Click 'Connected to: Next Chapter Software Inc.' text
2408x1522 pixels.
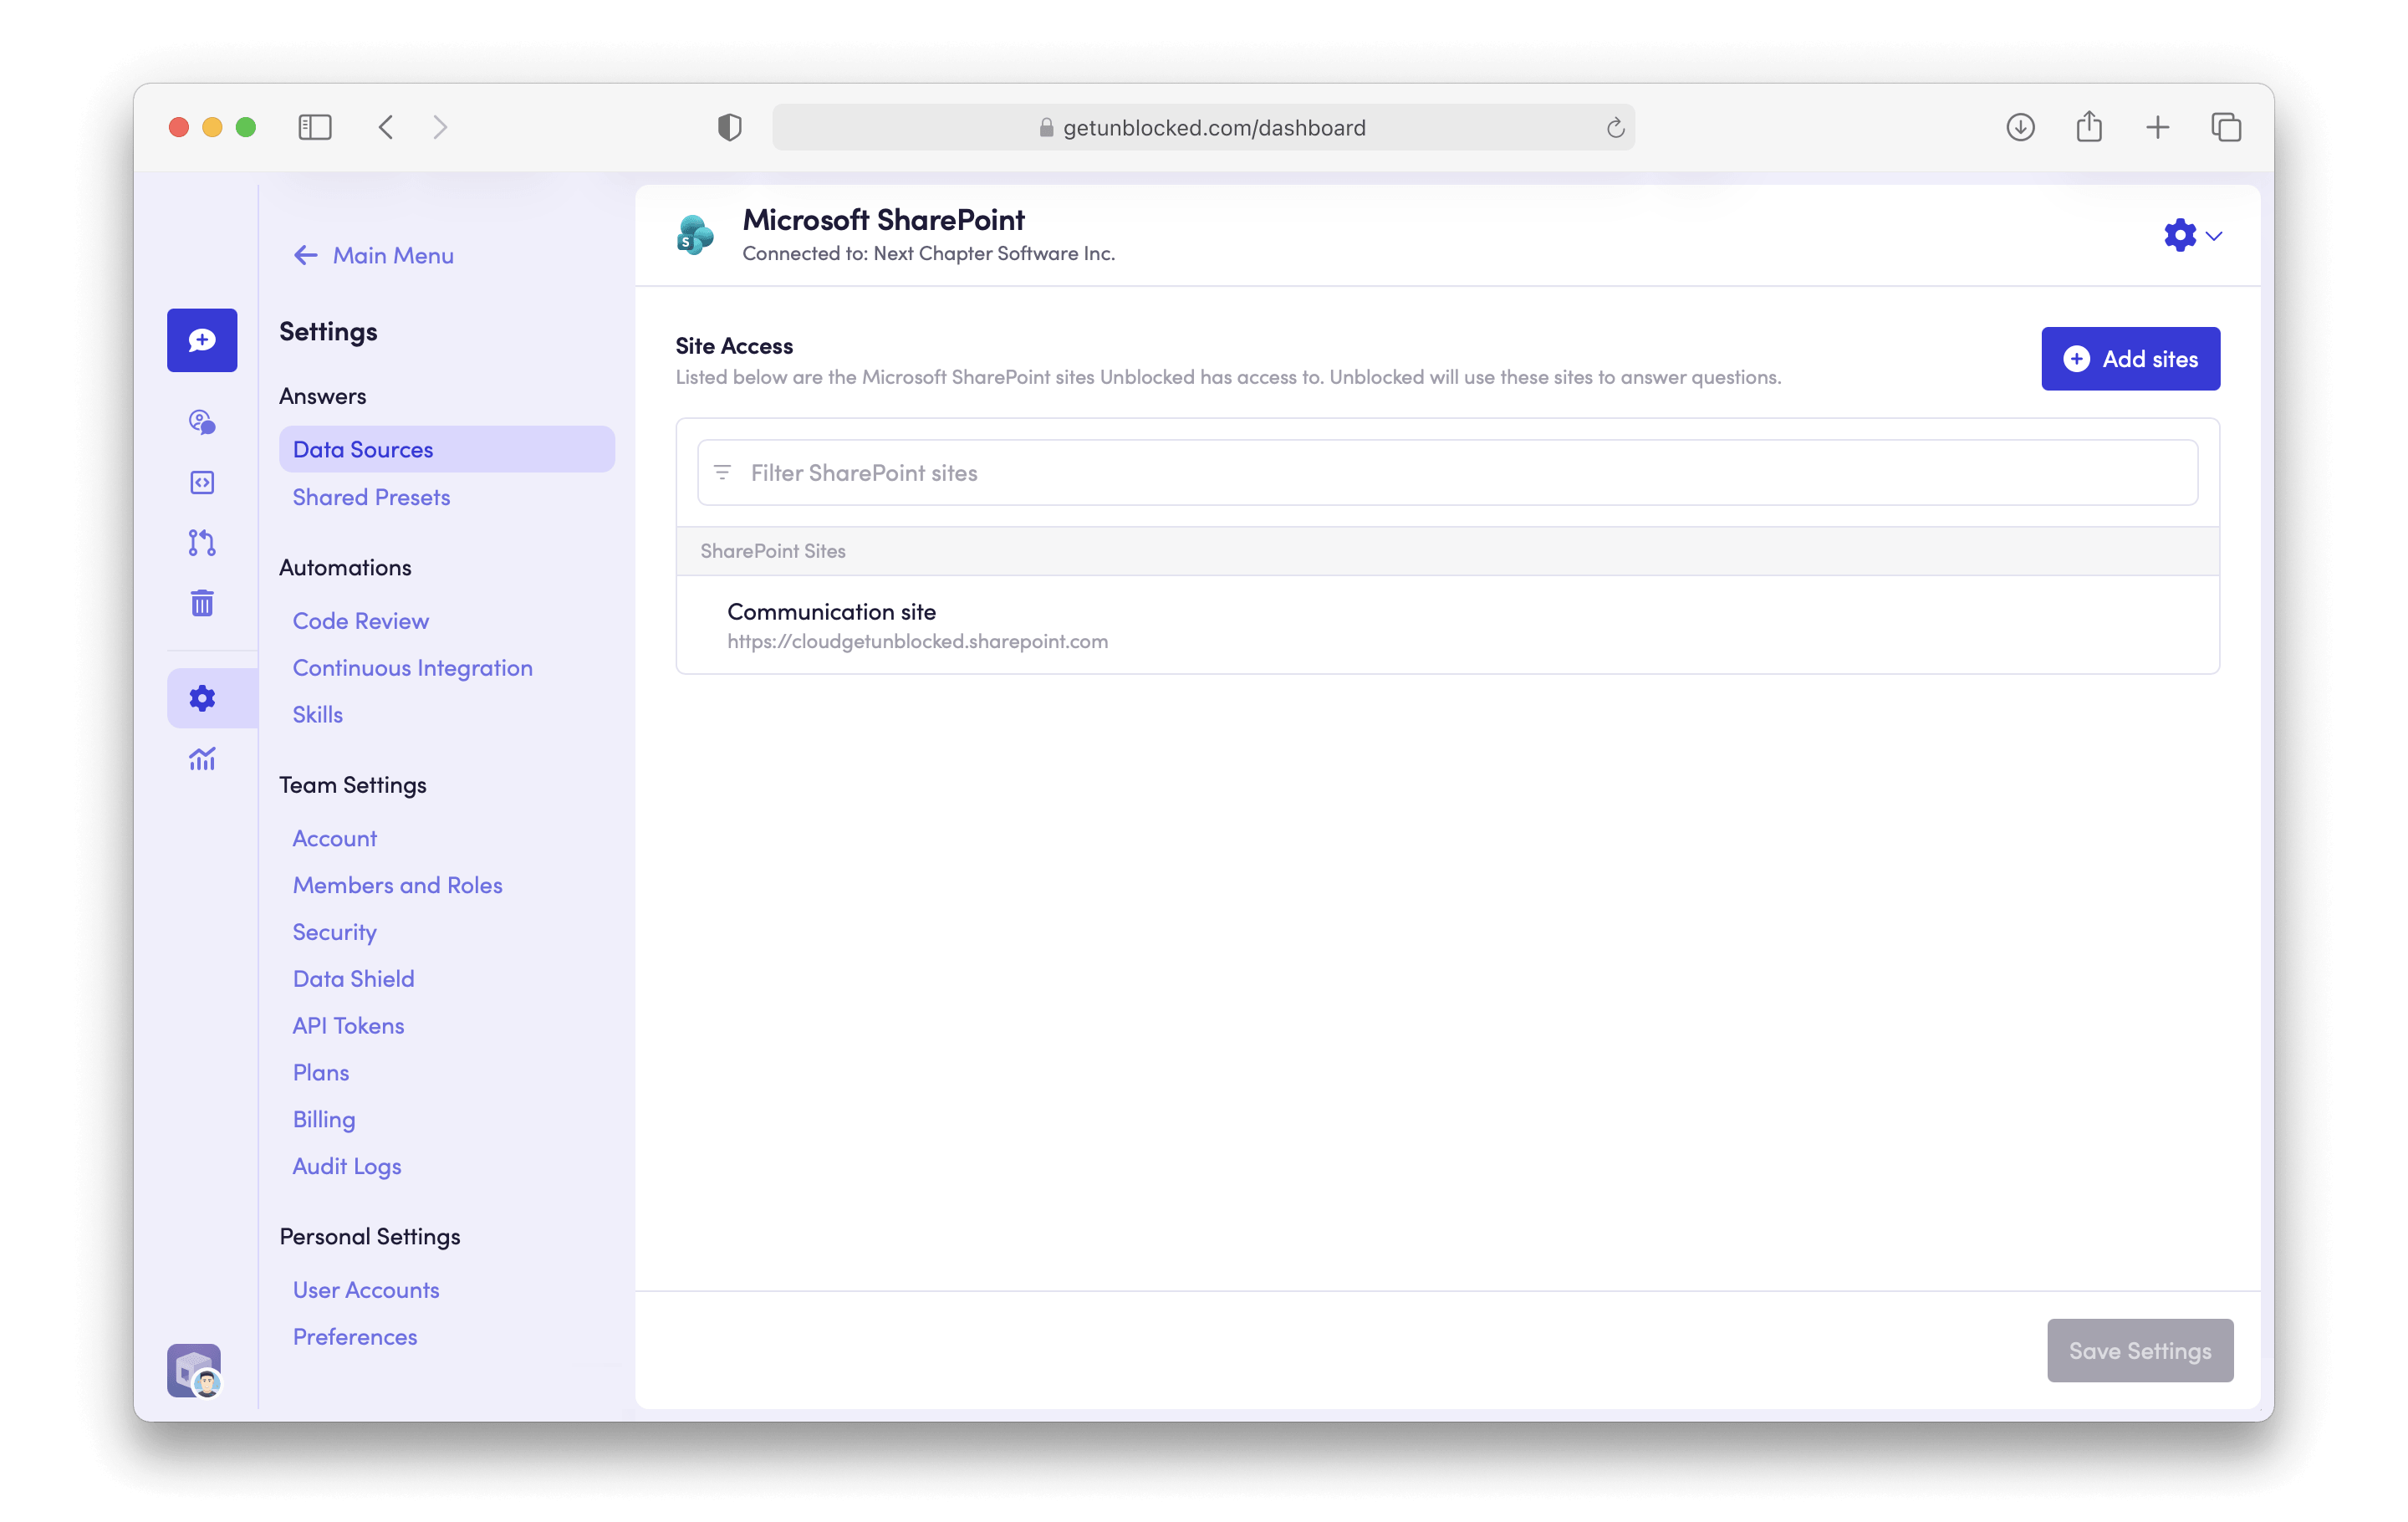pyautogui.click(x=928, y=253)
